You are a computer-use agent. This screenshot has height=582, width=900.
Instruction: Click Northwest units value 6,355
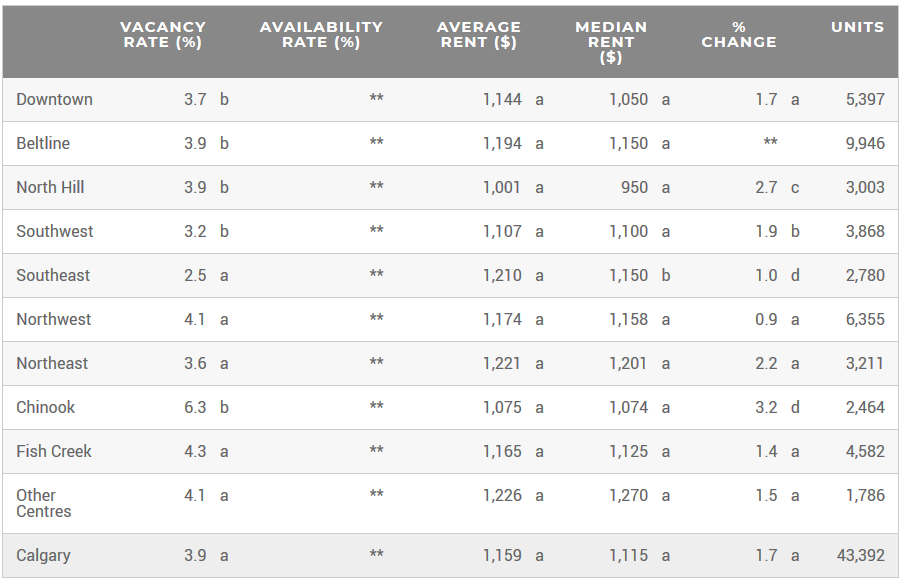pos(865,319)
